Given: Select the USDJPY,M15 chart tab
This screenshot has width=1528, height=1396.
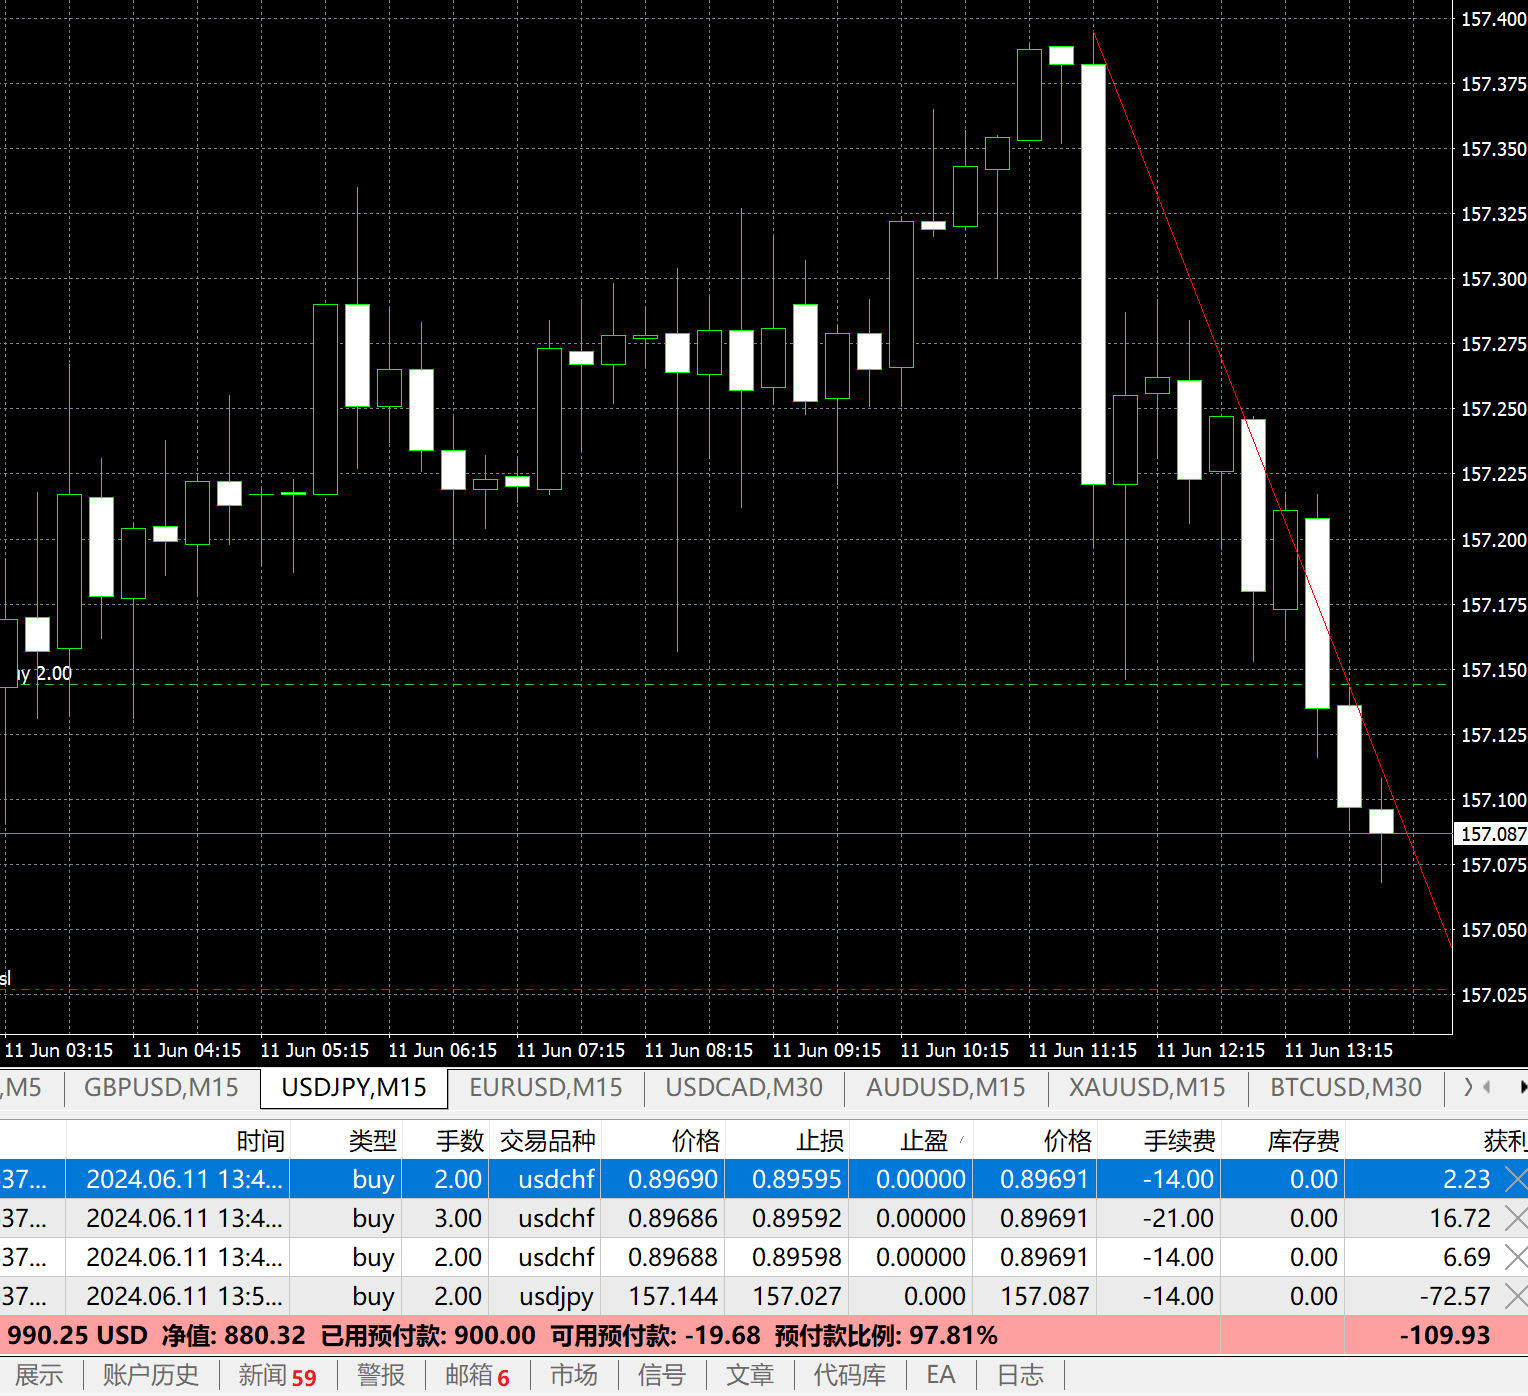Looking at the screenshot, I should pos(354,1087).
